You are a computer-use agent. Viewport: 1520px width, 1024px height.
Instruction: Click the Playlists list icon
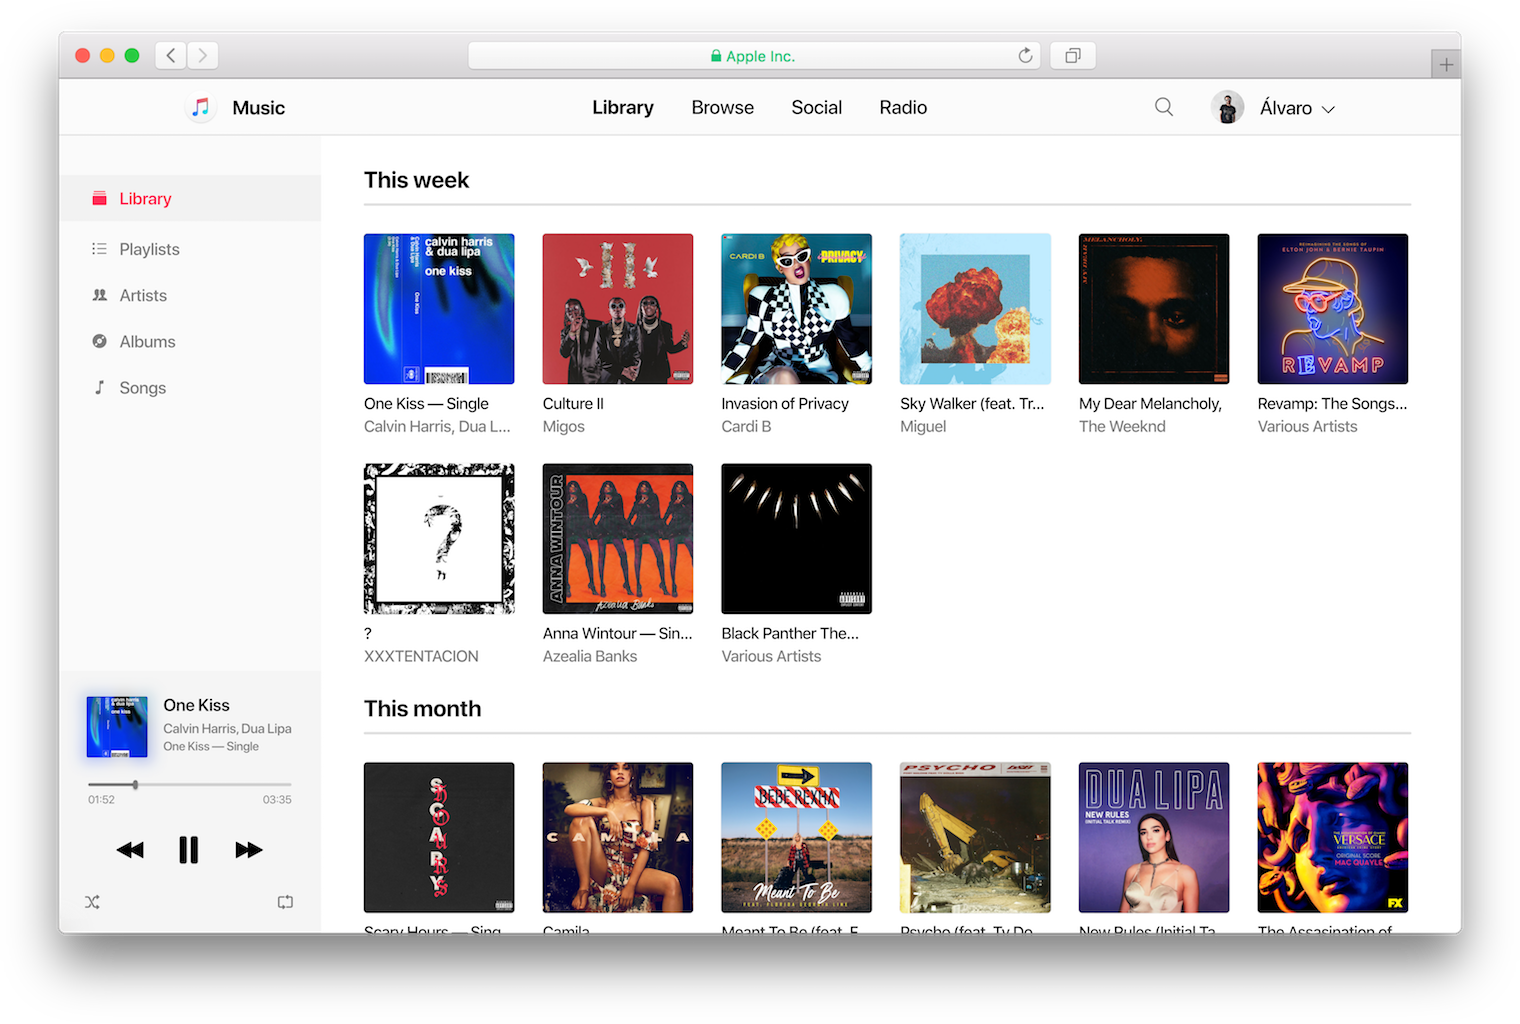(x=99, y=248)
